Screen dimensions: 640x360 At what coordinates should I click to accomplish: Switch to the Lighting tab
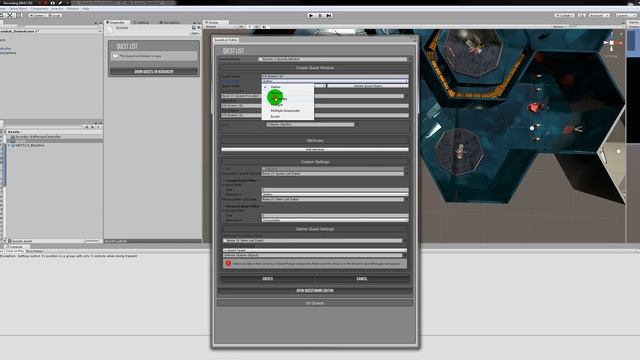tap(141, 22)
